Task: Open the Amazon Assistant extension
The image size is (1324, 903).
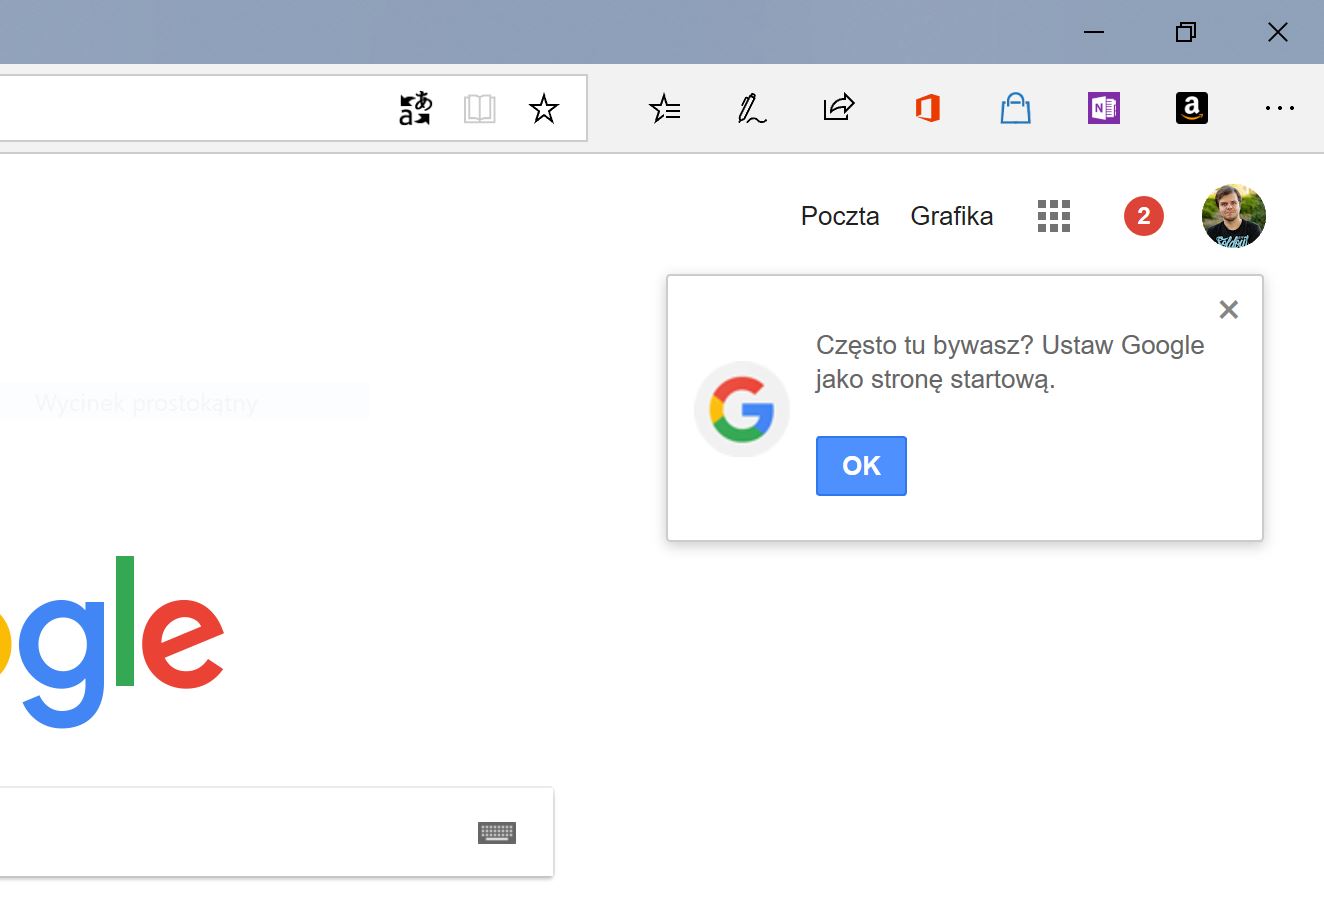Action: (x=1192, y=108)
